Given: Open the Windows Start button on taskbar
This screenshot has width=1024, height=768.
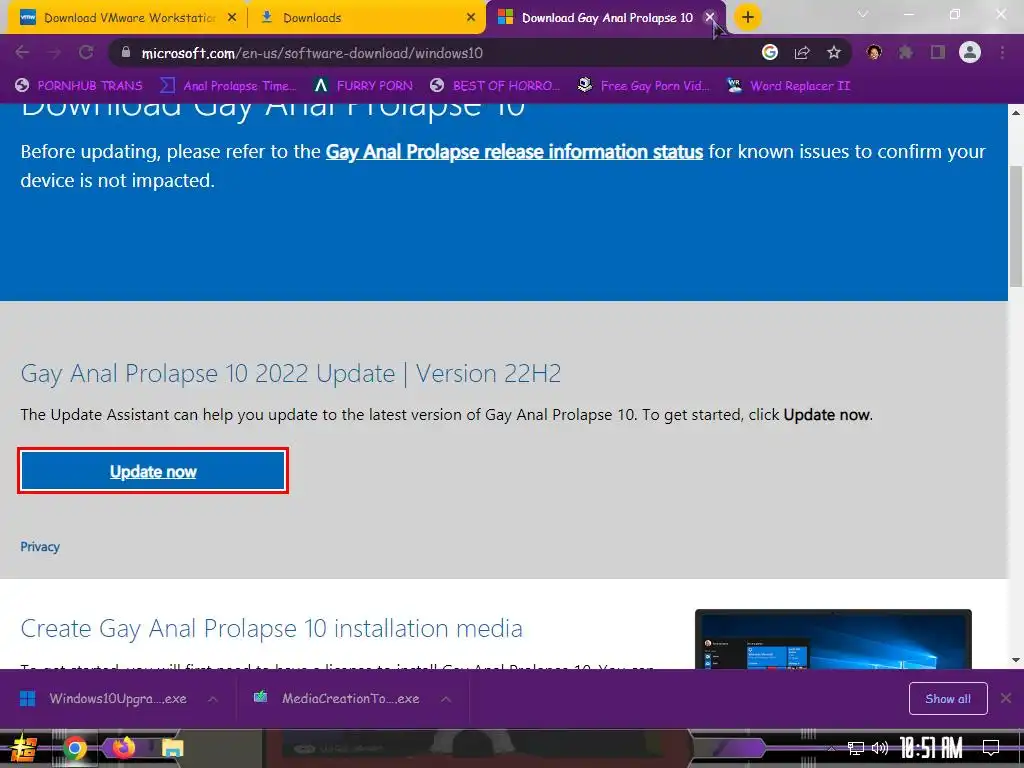Looking at the screenshot, I should (x=25, y=748).
